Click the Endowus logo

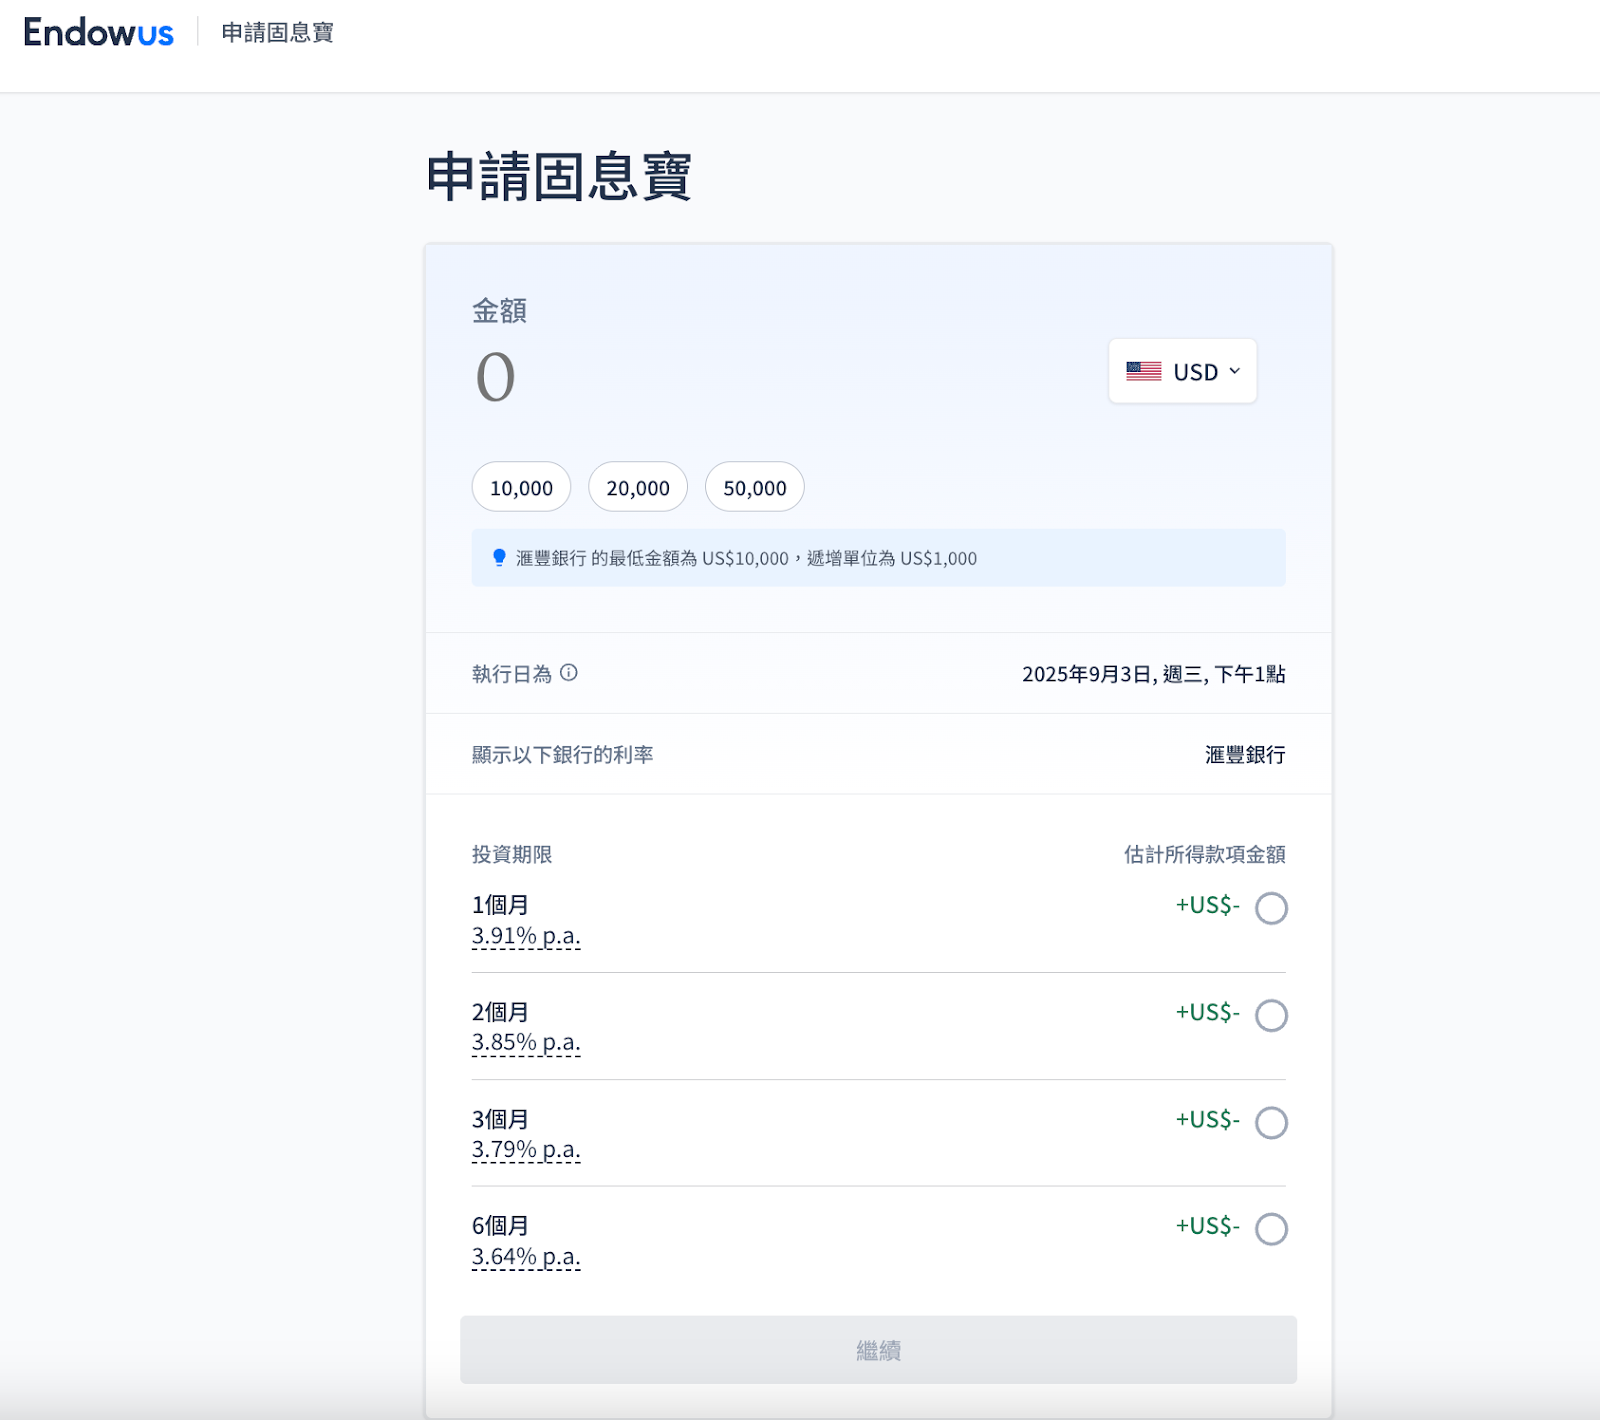tap(98, 33)
